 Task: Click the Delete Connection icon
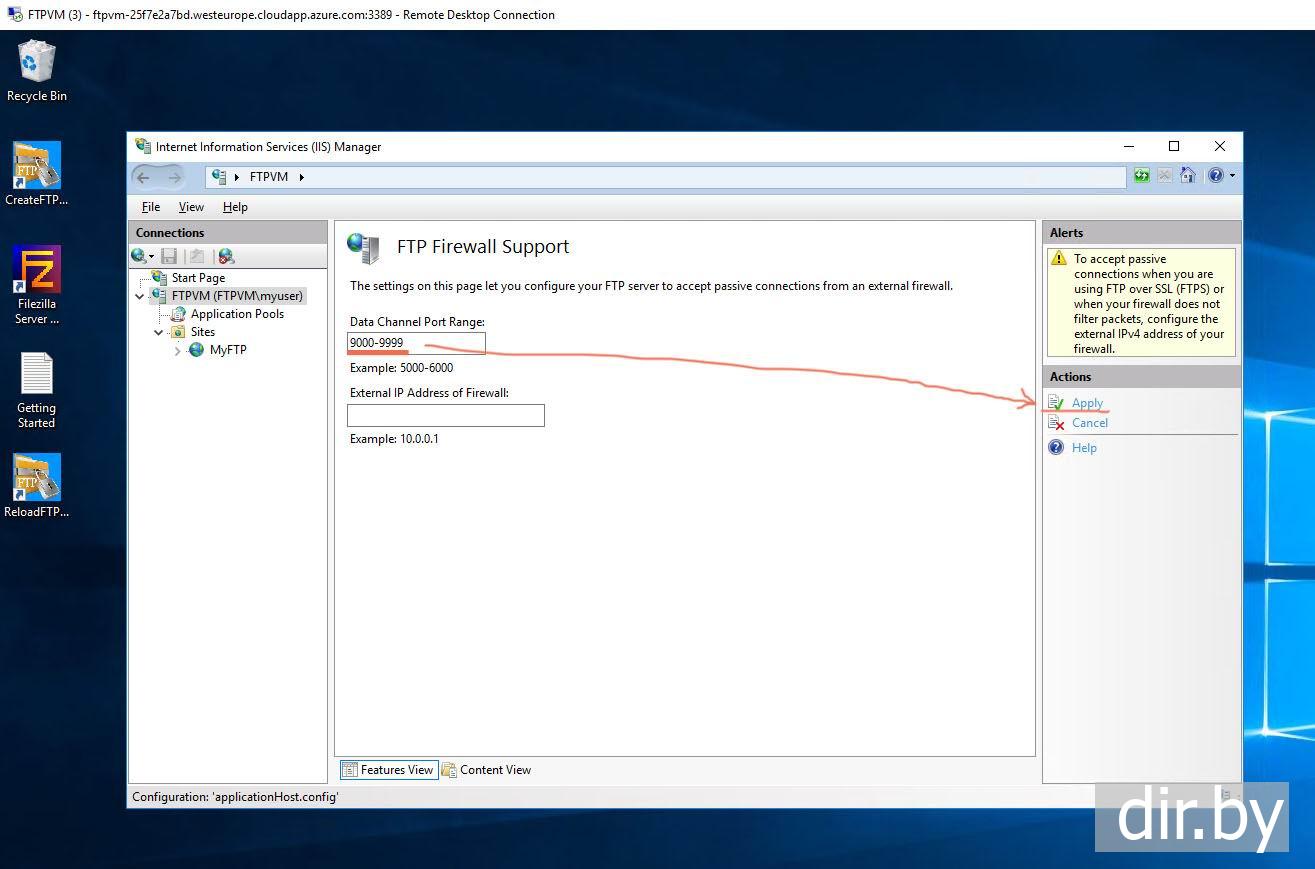click(x=226, y=257)
